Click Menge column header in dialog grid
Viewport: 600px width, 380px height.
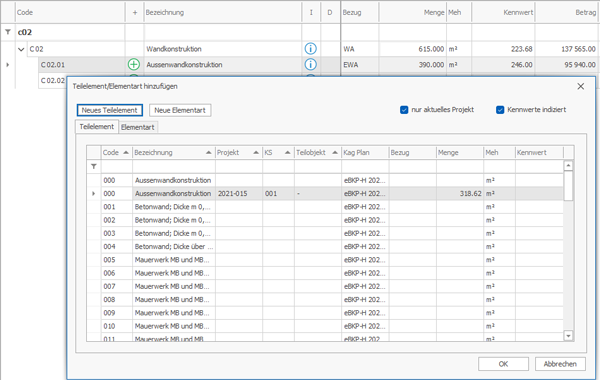pyautogui.click(x=460, y=153)
